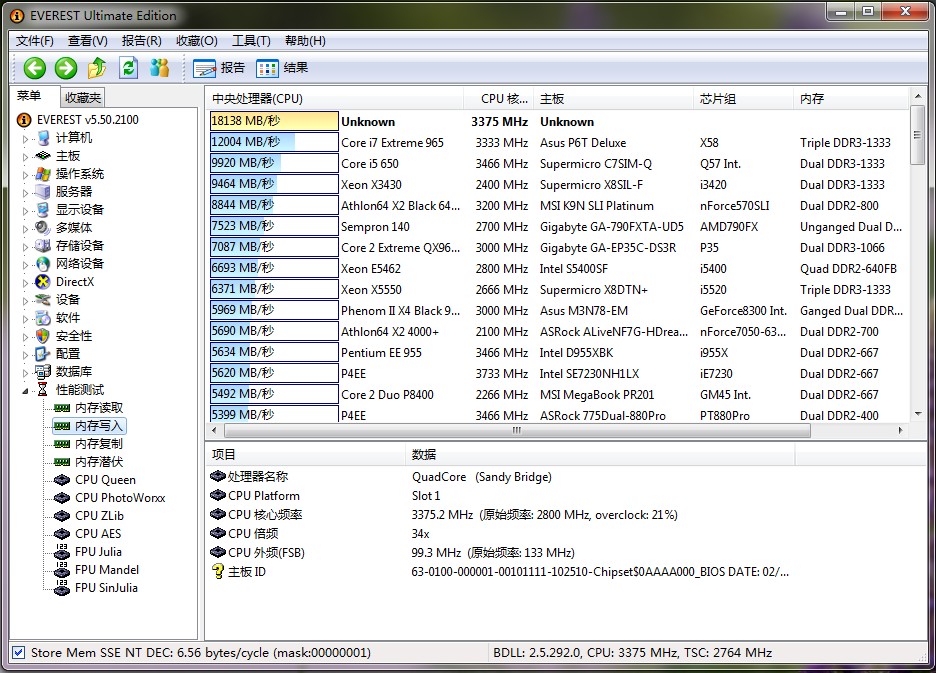
Task: Switch to the 菜单 tab
Action: pos(29,96)
